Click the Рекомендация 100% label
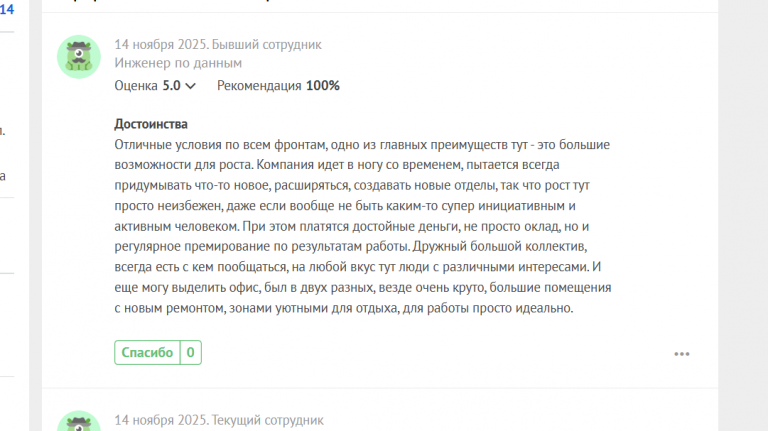Viewport: 768px width, 431px height. point(278,86)
